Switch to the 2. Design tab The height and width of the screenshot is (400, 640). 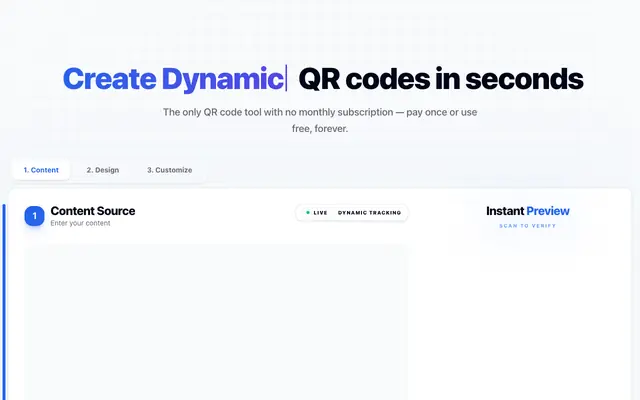(103, 170)
